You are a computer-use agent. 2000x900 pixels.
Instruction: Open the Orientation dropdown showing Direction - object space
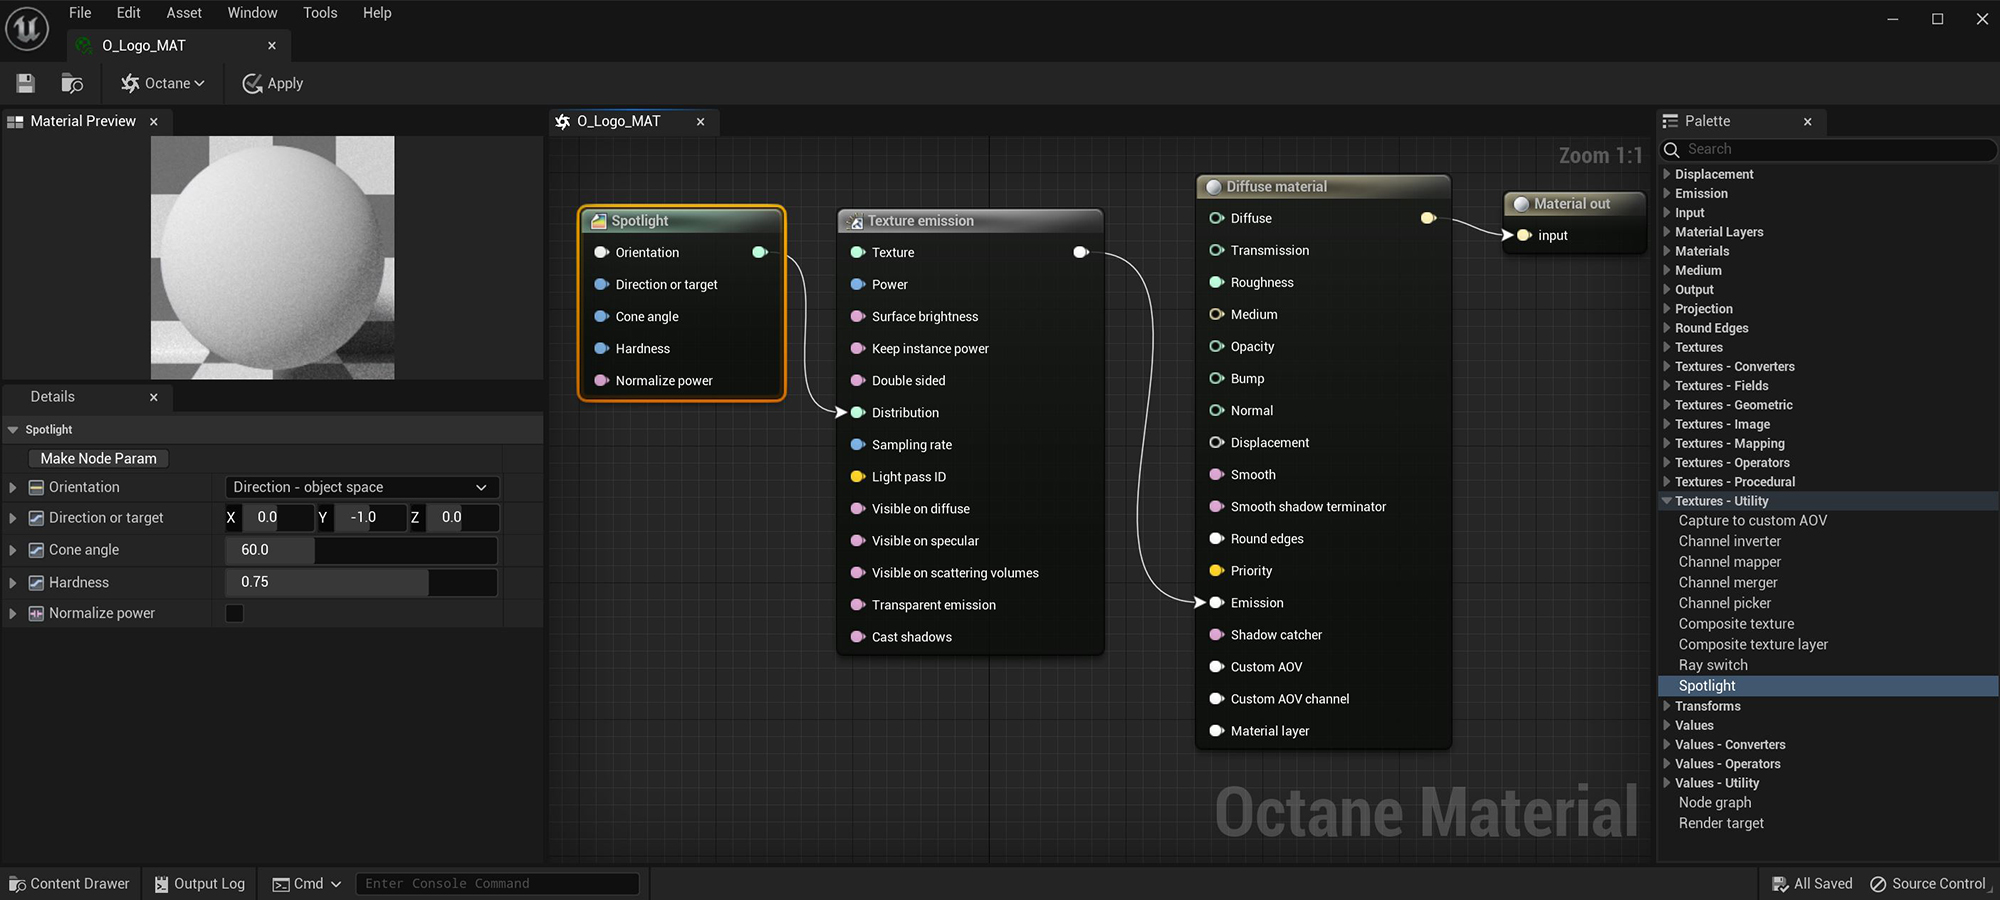click(361, 487)
